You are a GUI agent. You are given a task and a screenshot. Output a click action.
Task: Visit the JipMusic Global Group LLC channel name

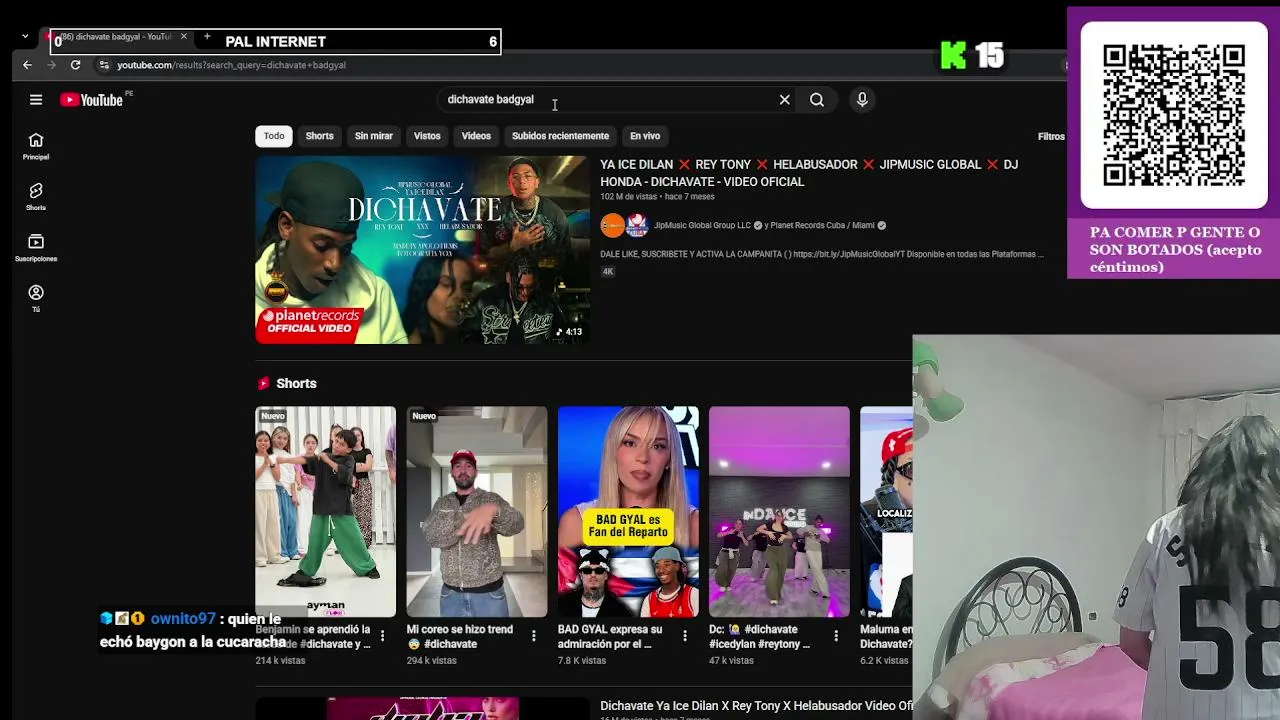coord(702,226)
